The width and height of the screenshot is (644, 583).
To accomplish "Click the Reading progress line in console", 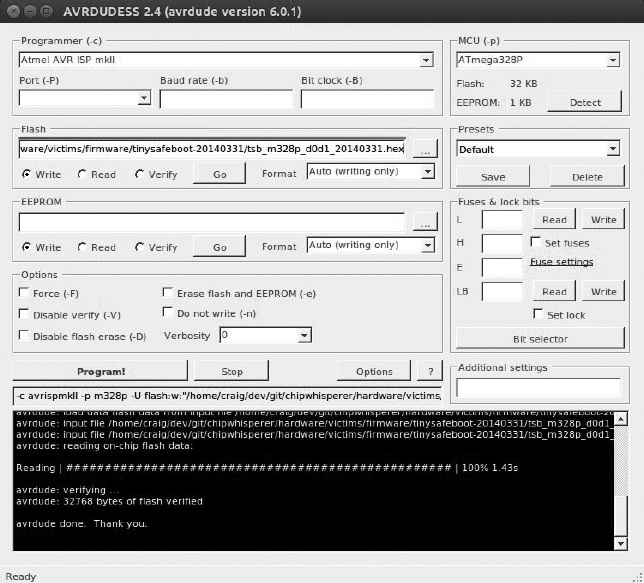I will tap(267, 468).
